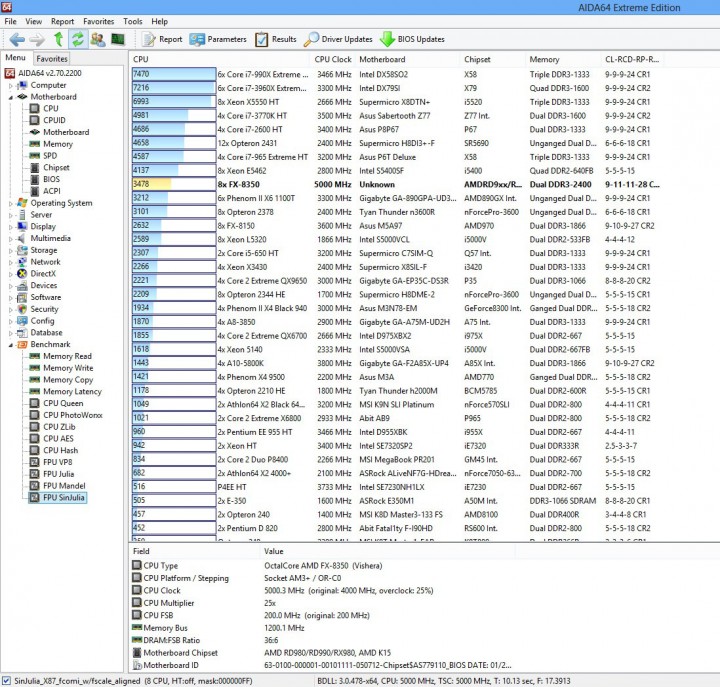
Task: Select CPU Hash benchmark
Action: [54, 451]
